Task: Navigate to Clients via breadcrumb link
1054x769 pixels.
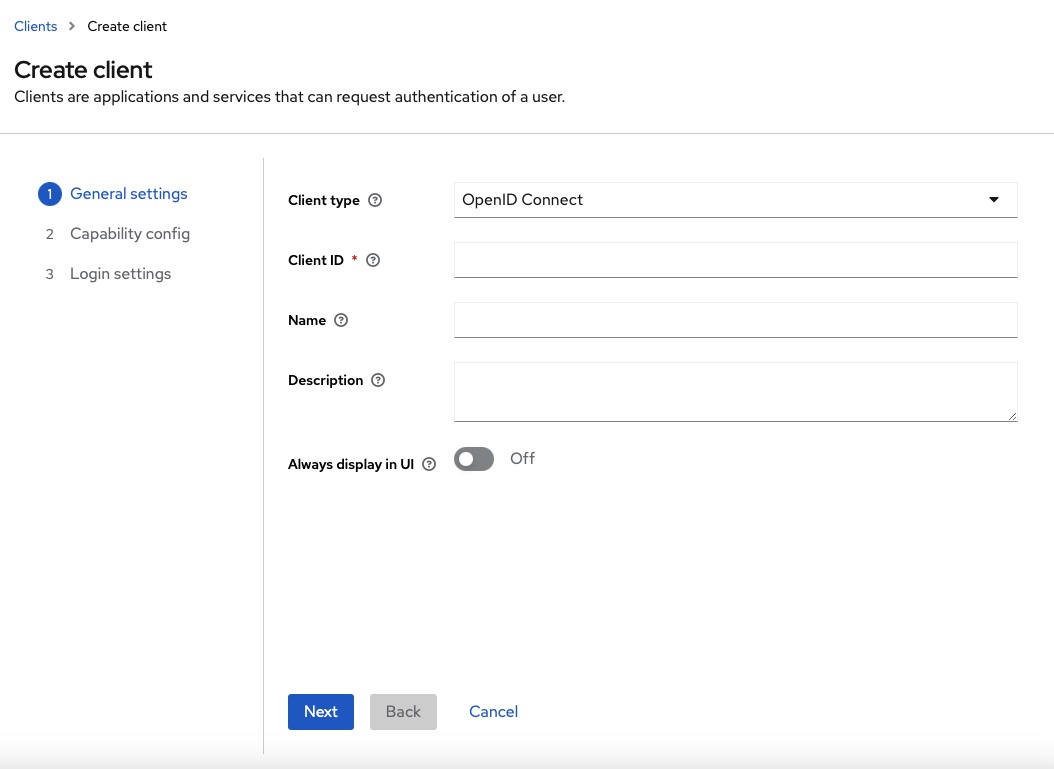Action: pyautogui.click(x=35, y=26)
